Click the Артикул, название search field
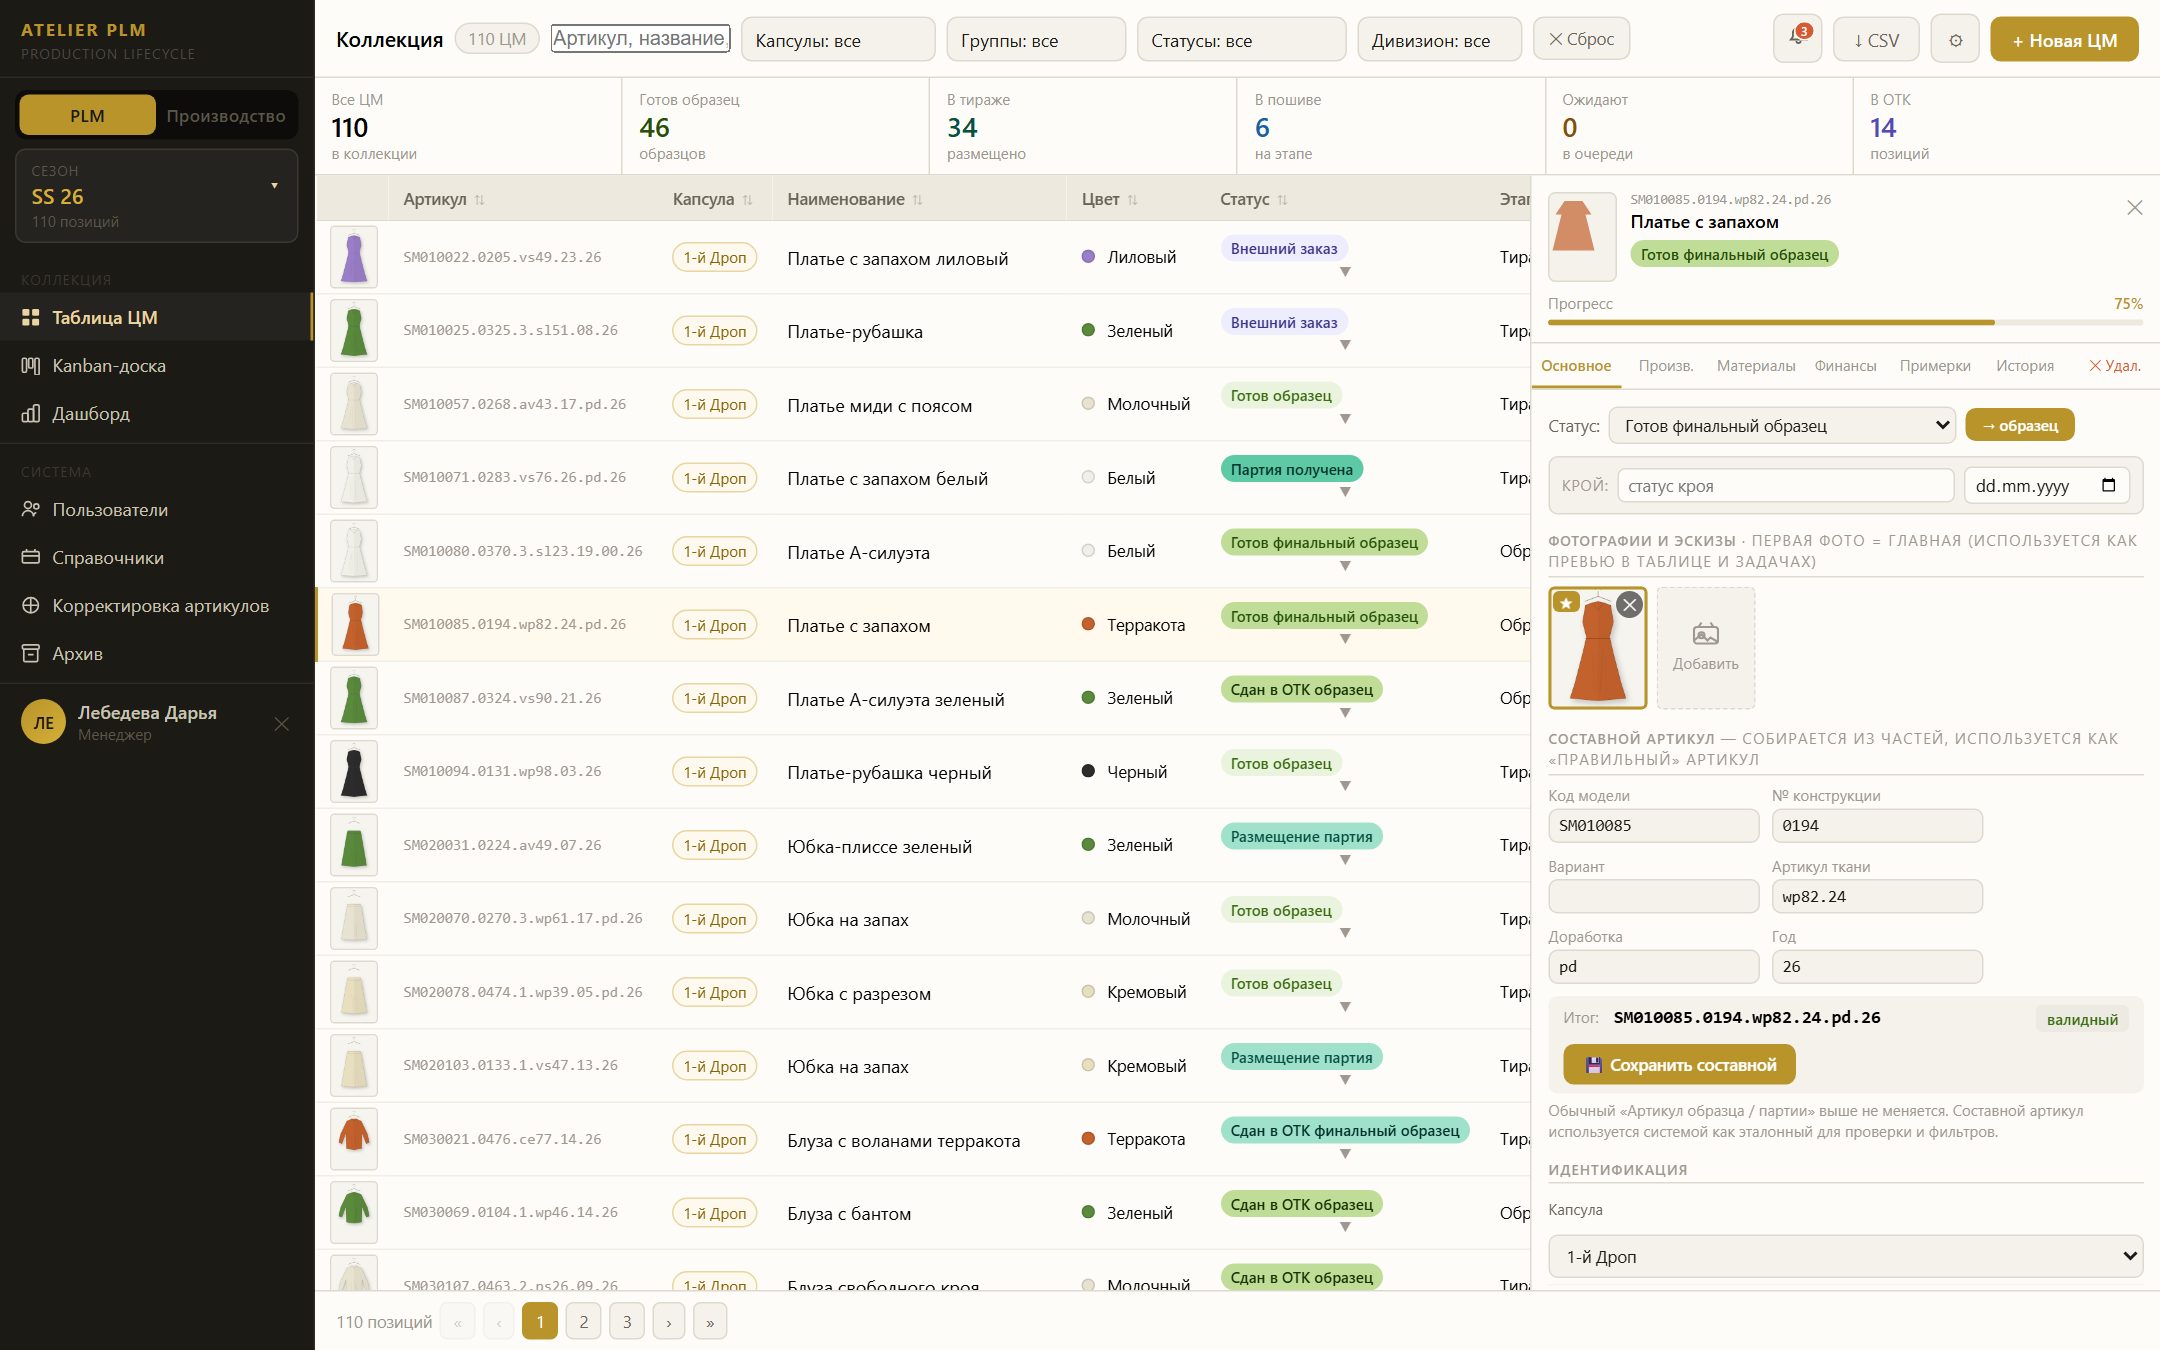Screen dimensions: 2160x1350 click(640, 39)
